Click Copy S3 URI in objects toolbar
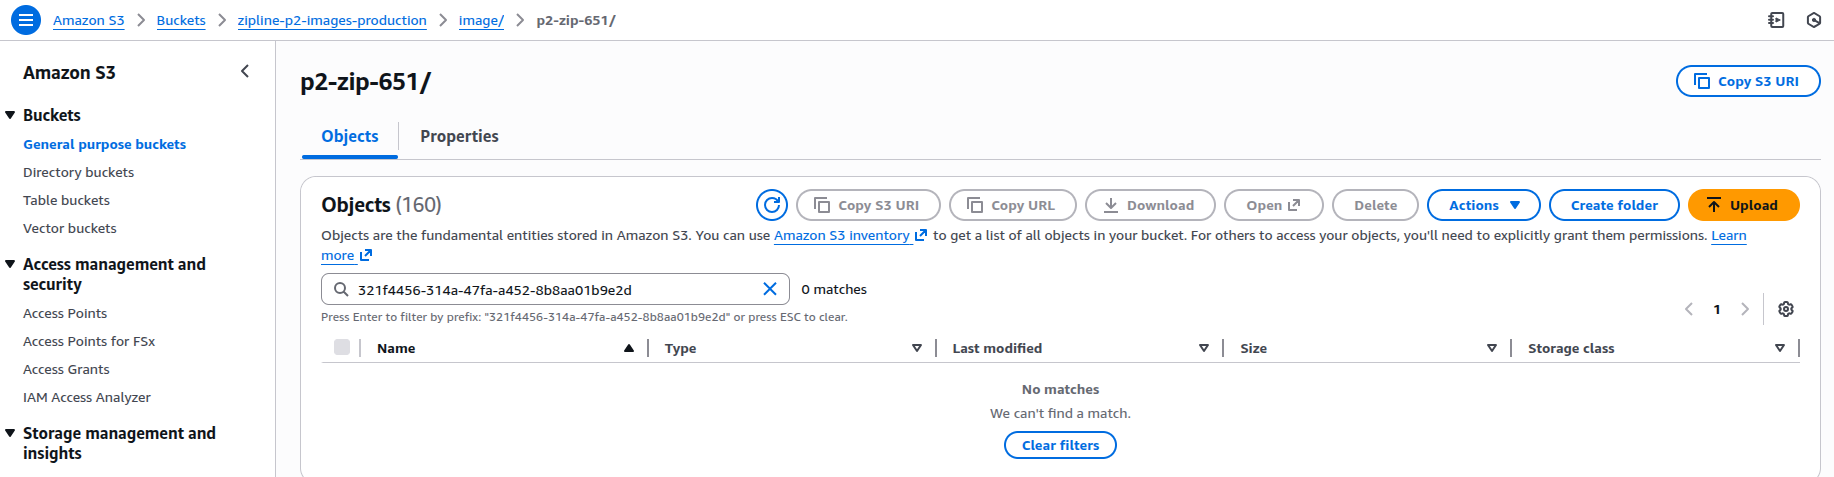Screen dimensions: 1834x477 (x=868, y=205)
